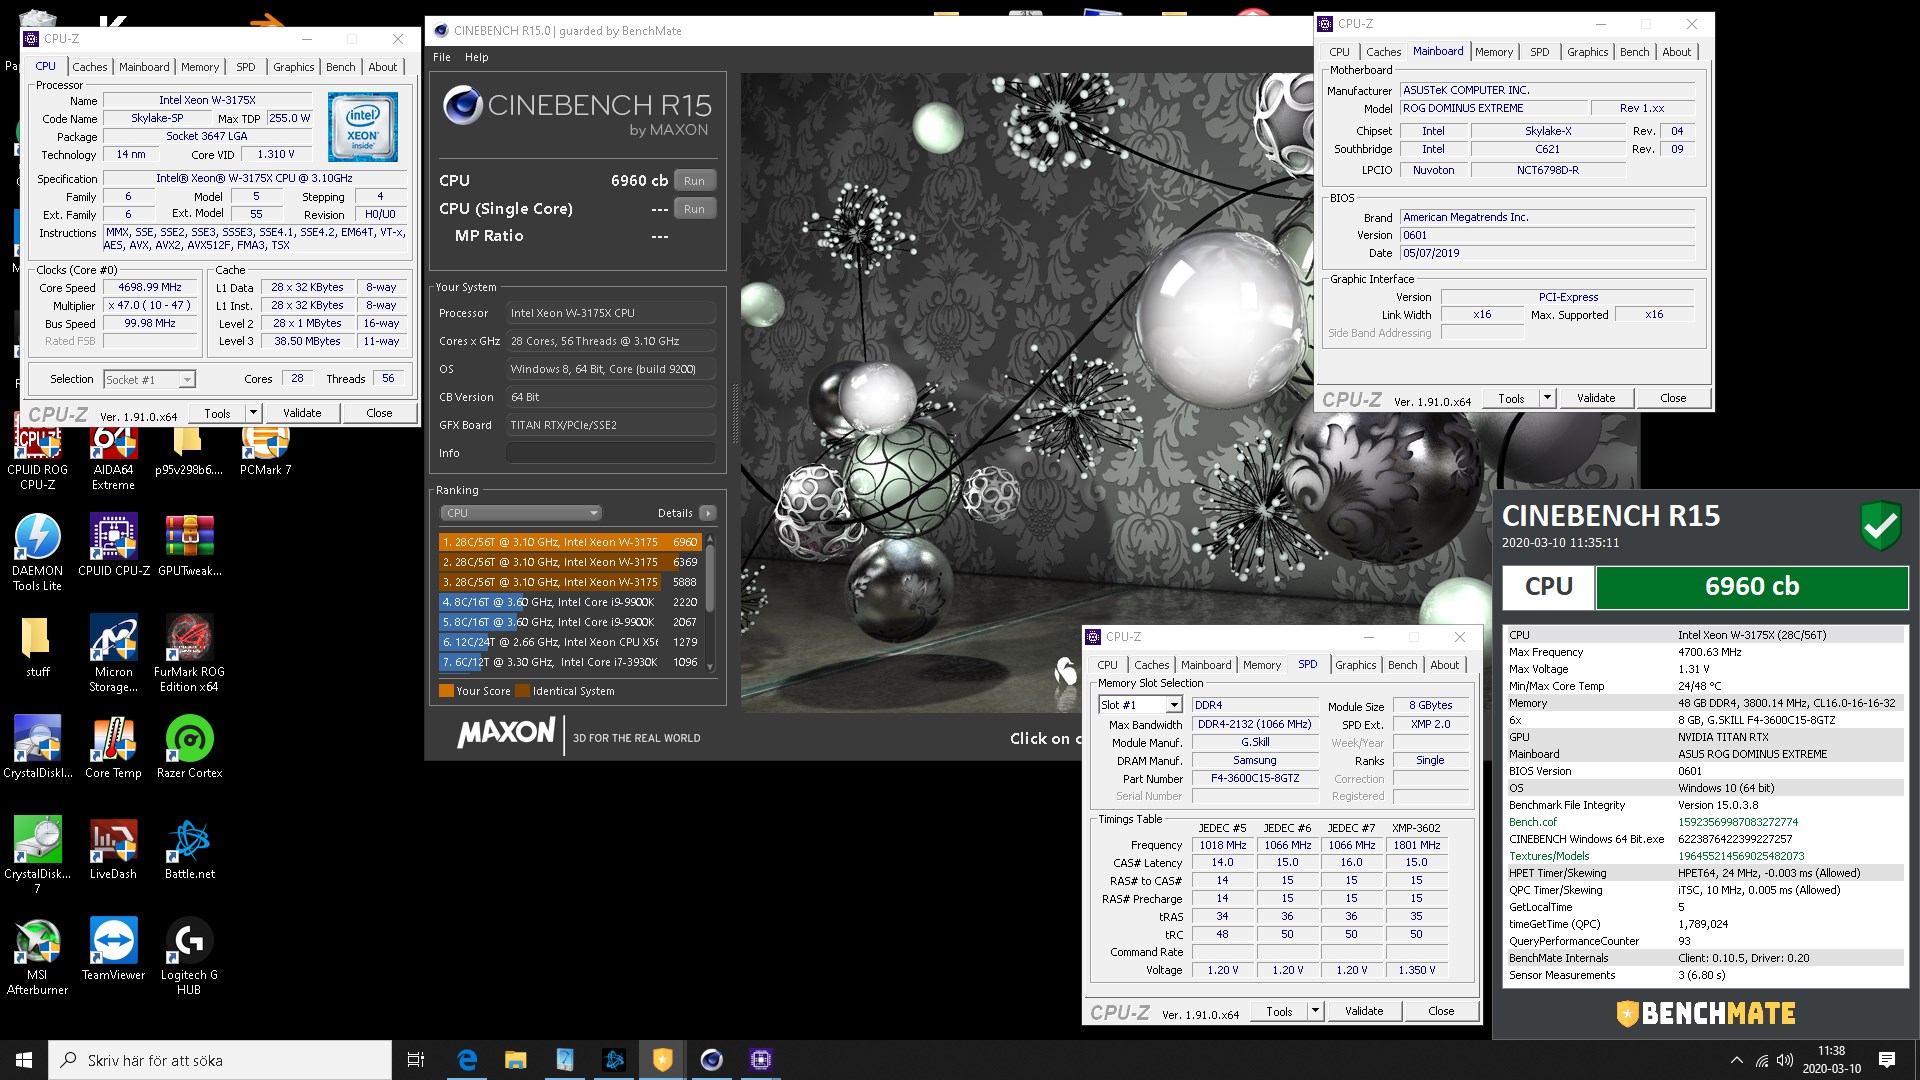
Task: Open Memory tab in Mainboard CPU-Z window
Action: (1493, 52)
